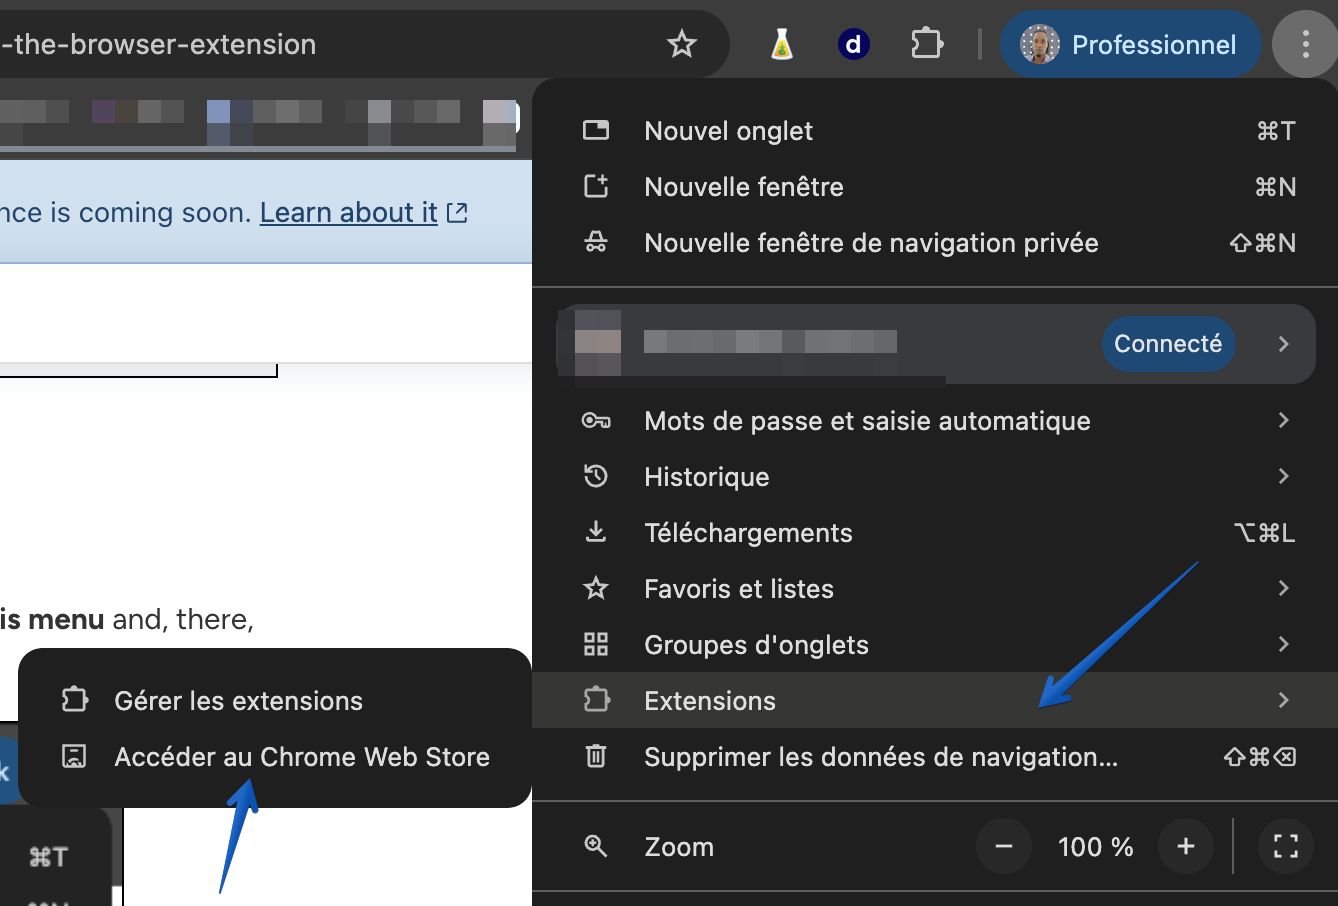Viewport: 1338px width, 906px height.
Task: Select Nouvelle fenêtre from the menu
Action: (744, 187)
